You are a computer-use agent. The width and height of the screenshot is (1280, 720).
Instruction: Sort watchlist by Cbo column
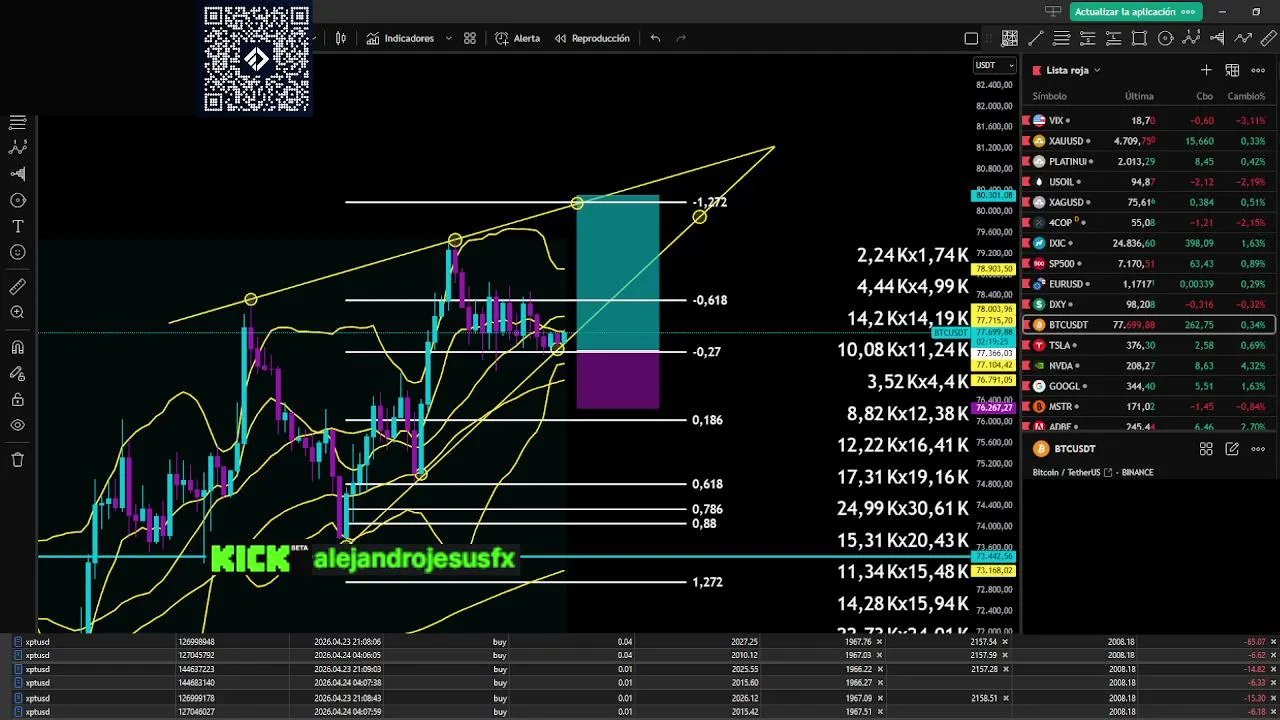(x=1204, y=96)
